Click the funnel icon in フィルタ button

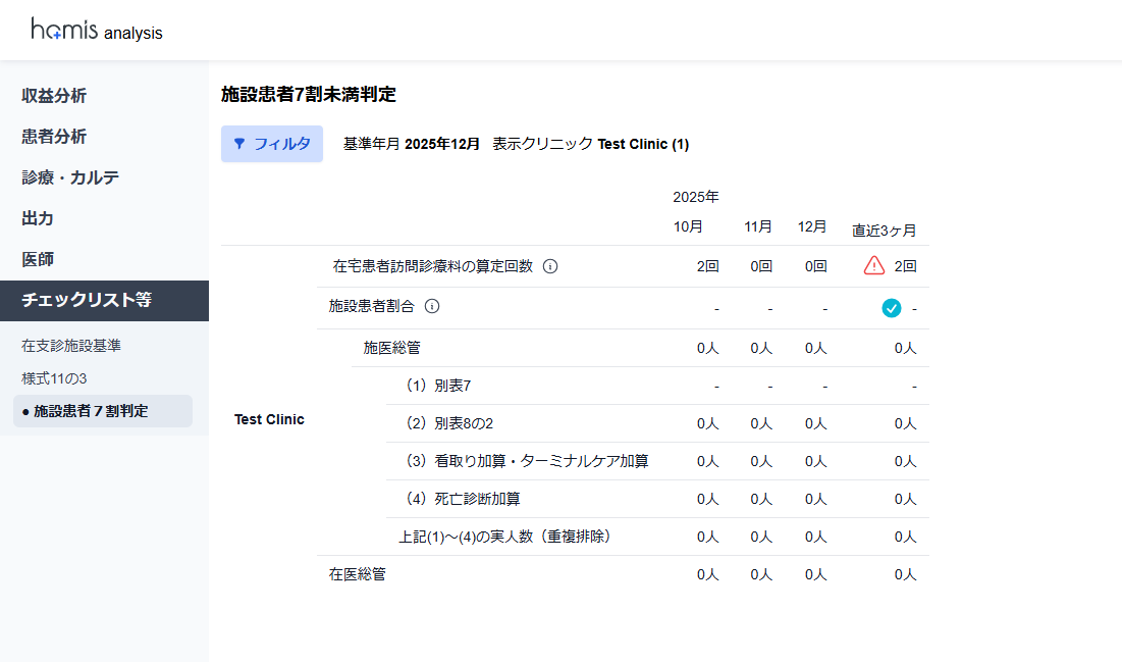click(239, 144)
